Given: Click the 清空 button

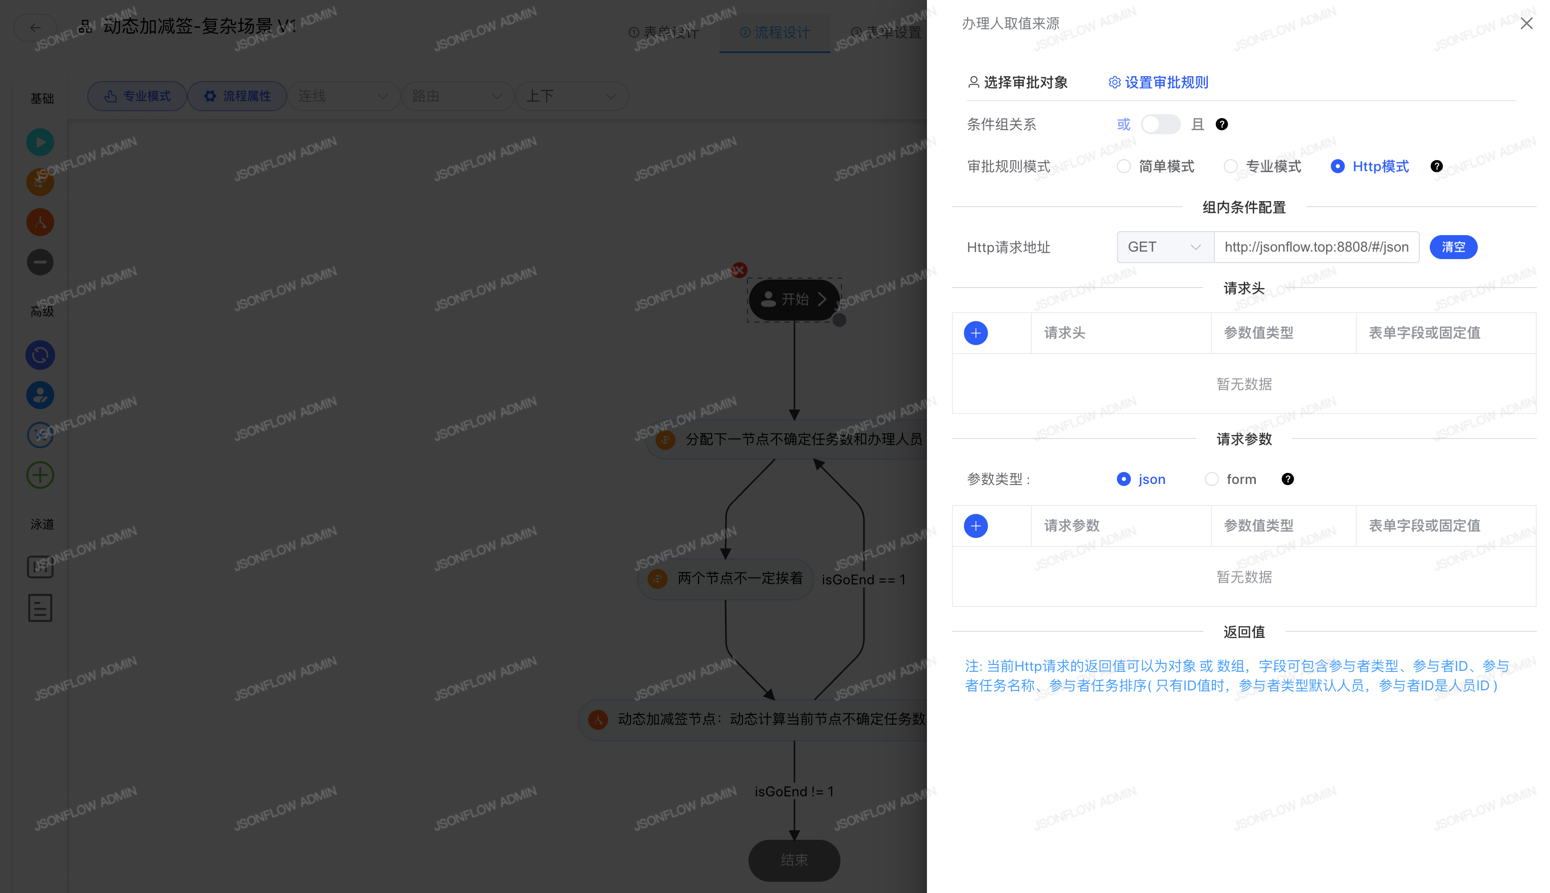Looking at the screenshot, I should [1452, 247].
